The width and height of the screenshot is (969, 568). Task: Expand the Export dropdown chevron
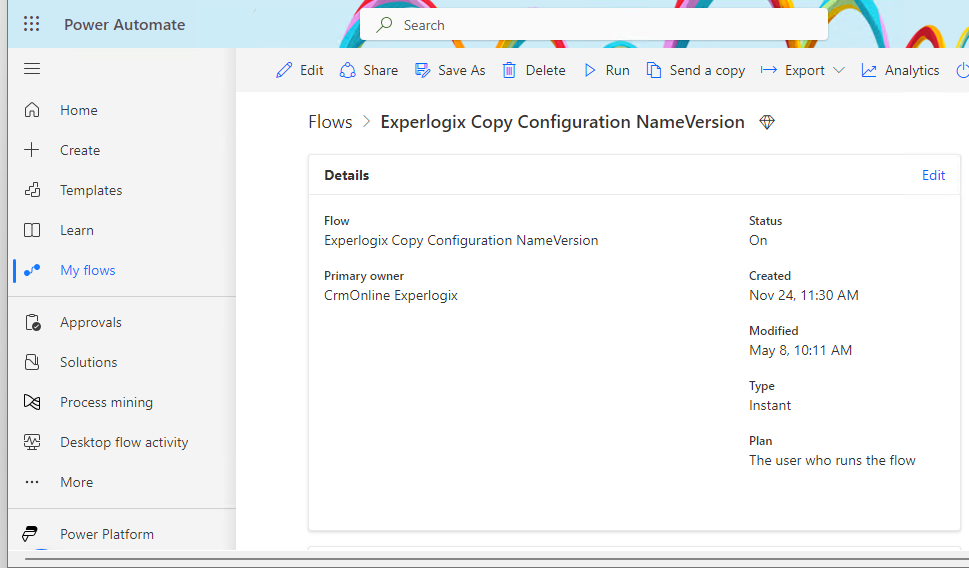pos(839,70)
